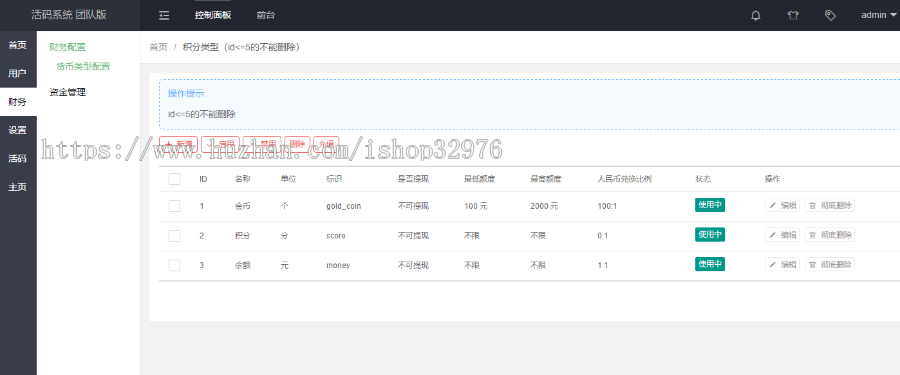The width and height of the screenshot is (900, 375).
Task: Click 使用中 status badge for 金币
Action: click(709, 205)
